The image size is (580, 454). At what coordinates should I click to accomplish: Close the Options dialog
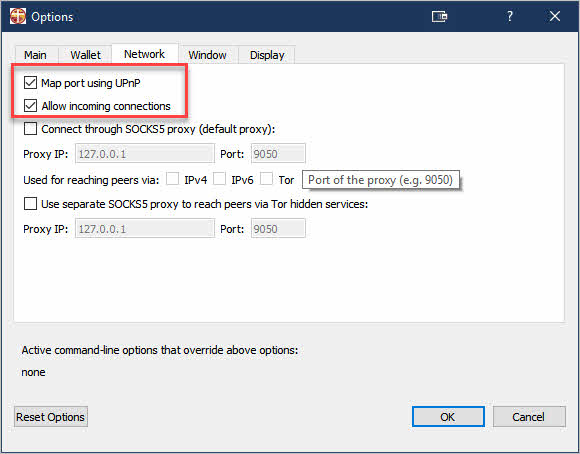click(x=554, y=16)
